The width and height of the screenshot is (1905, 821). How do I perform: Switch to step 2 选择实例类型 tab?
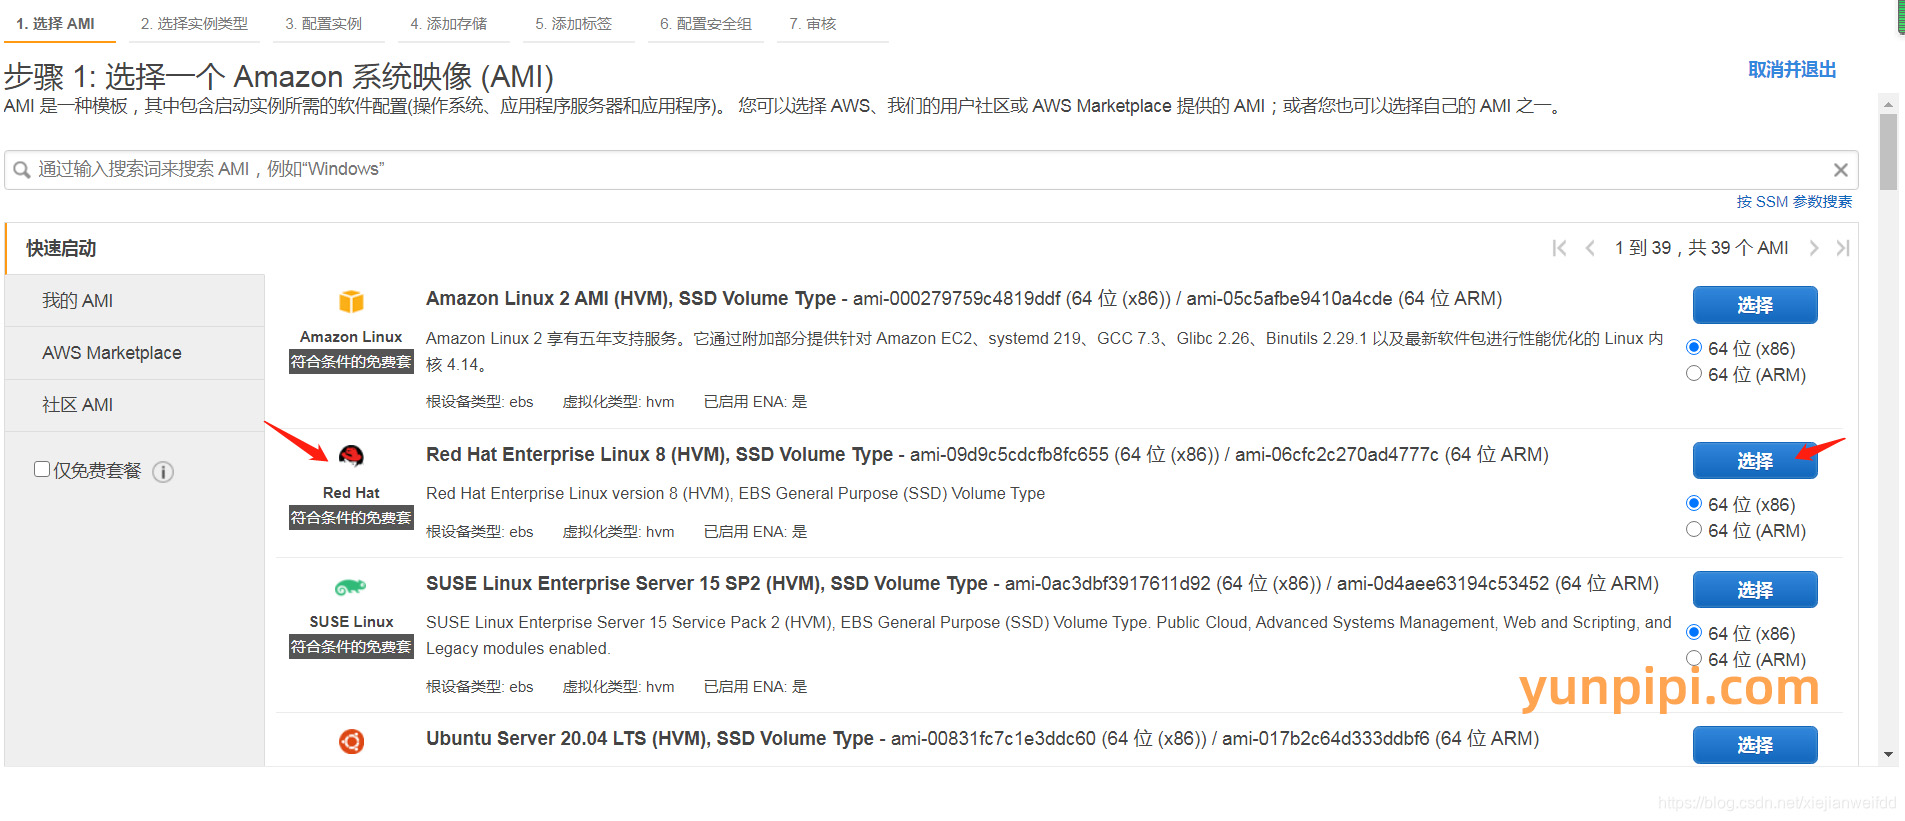point(195,24)
